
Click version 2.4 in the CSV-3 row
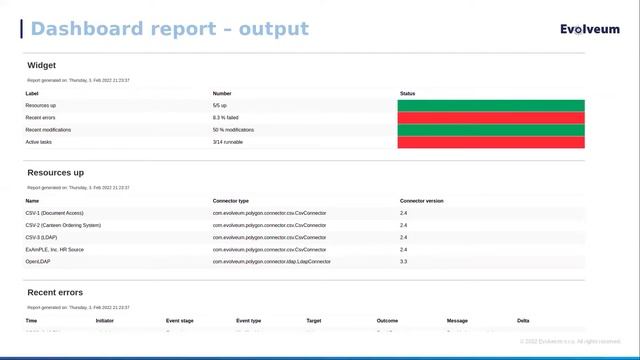(x=403, y=237)
